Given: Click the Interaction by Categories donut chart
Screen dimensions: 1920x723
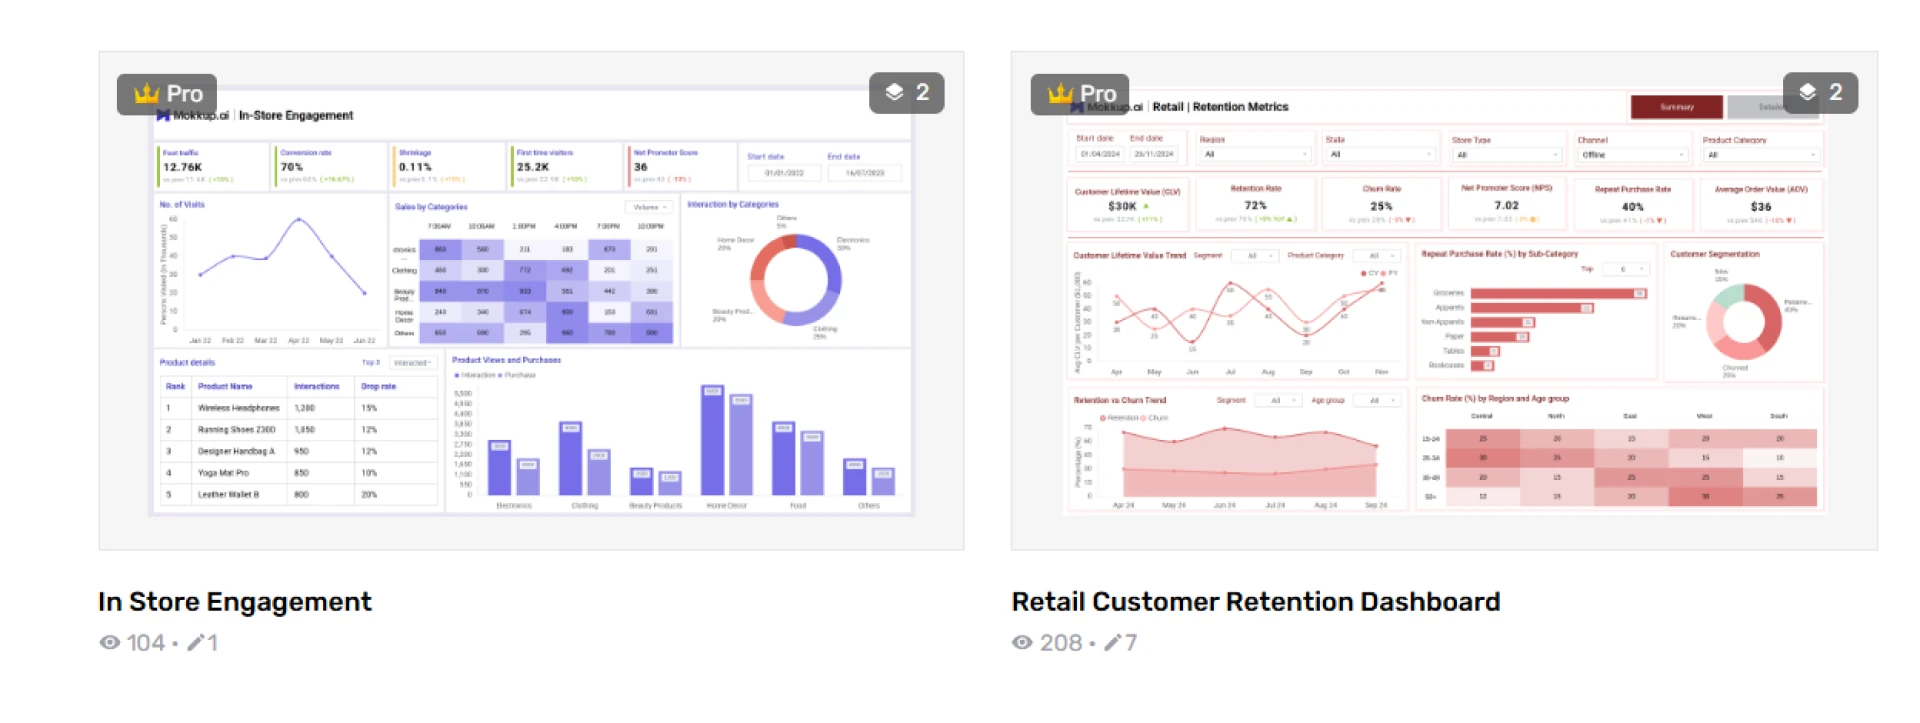Looking at the screenshot, I should tap(796, 280).
